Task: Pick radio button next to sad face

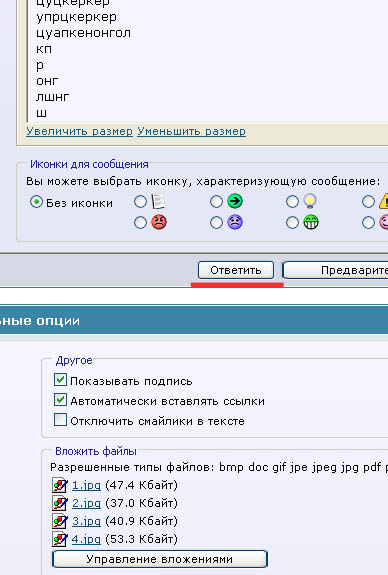Action: (216, 223)
